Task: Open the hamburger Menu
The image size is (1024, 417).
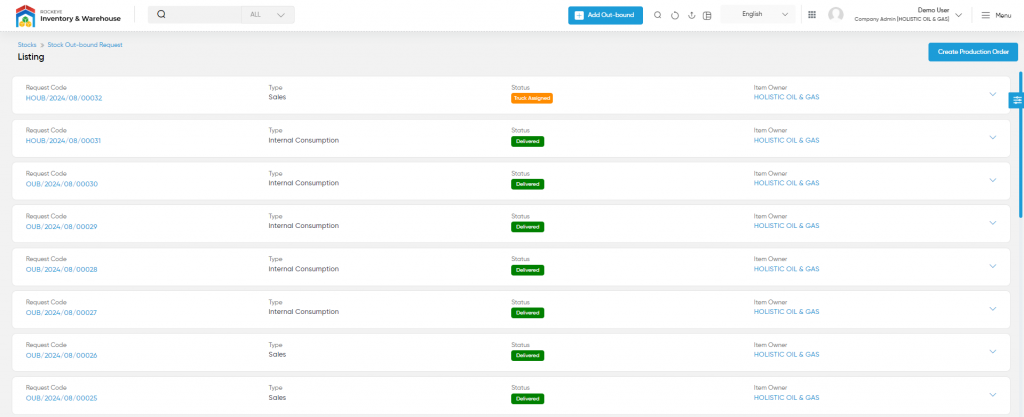Action: 996,15
